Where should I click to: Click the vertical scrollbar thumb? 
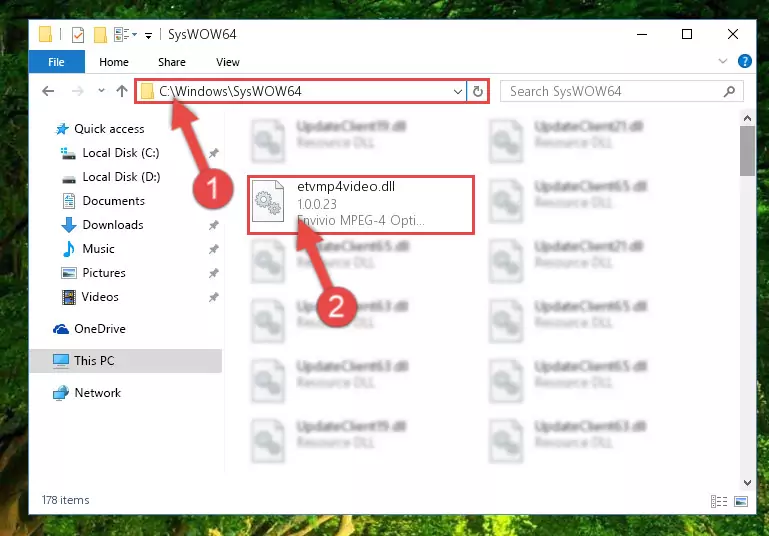coord(747,151)
